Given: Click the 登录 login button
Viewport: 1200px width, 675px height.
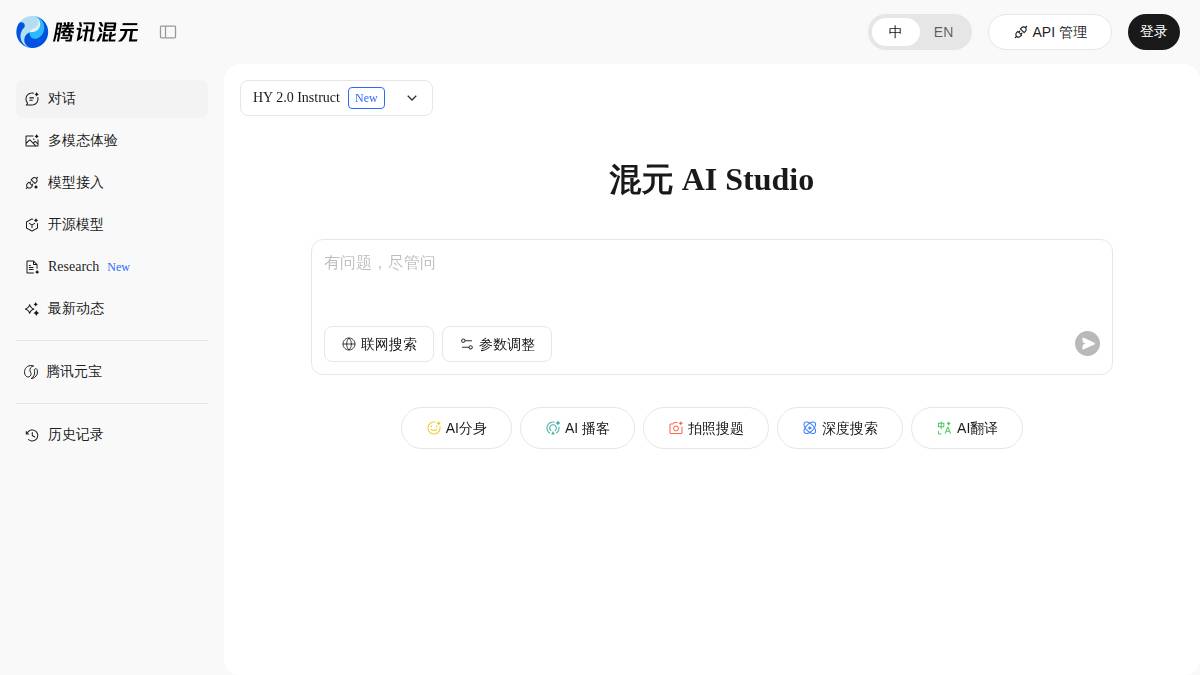Looking at the screenshot, I should (x=1154, y=32).
